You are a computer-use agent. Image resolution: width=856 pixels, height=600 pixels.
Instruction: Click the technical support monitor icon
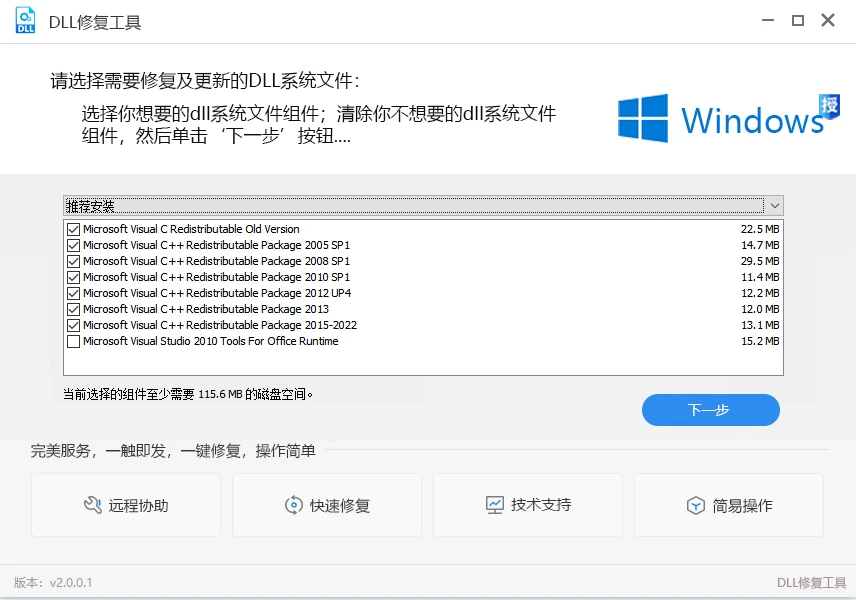pos(495,505)
